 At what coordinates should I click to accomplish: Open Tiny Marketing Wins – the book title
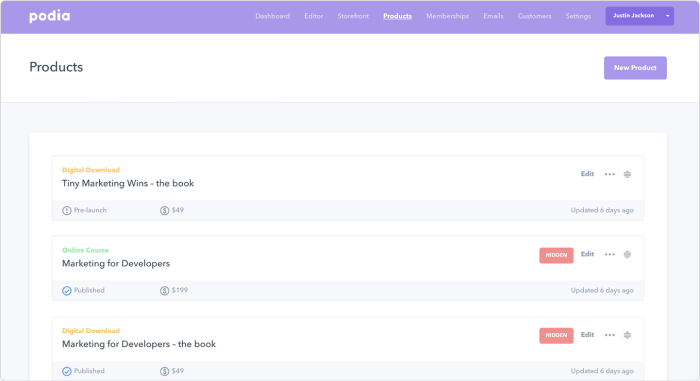(128, 184)
